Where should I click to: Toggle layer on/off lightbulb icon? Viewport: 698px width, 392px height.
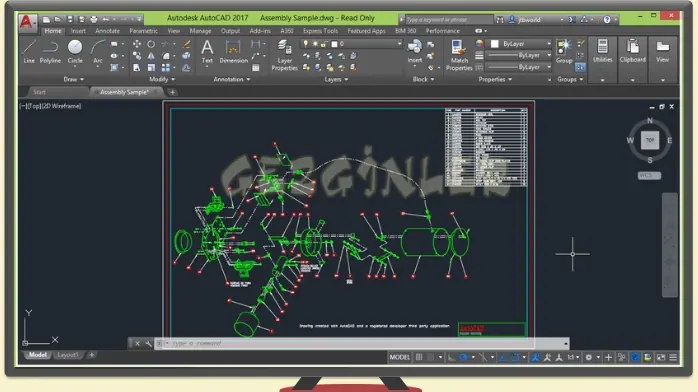(306, 44)
